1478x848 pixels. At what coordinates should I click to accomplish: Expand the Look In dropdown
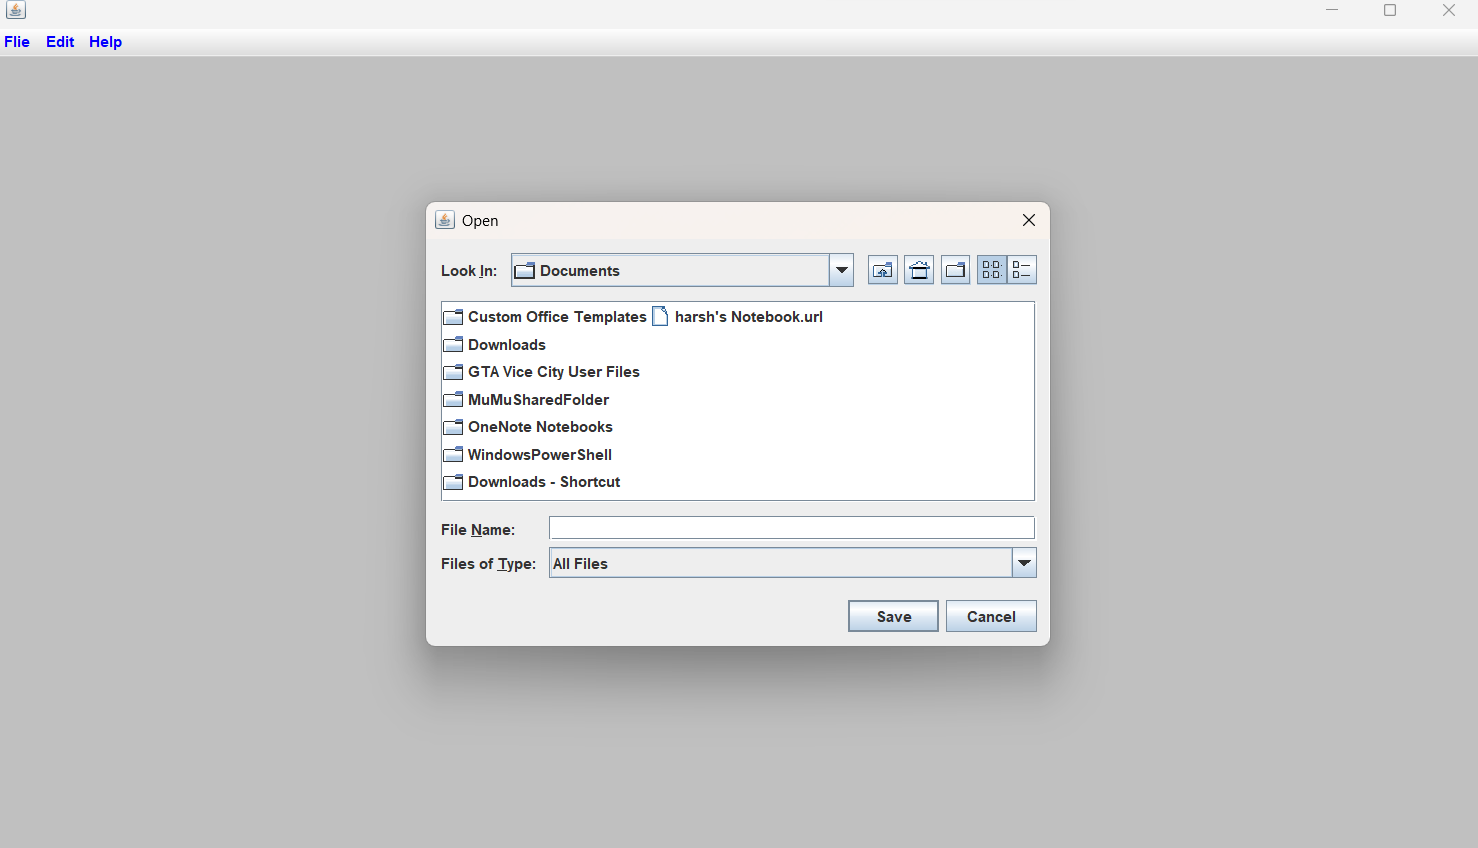(x=841, y=269)
